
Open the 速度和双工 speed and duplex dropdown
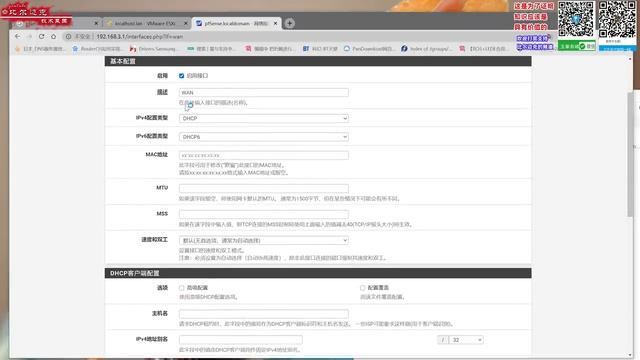coord(264,240)
